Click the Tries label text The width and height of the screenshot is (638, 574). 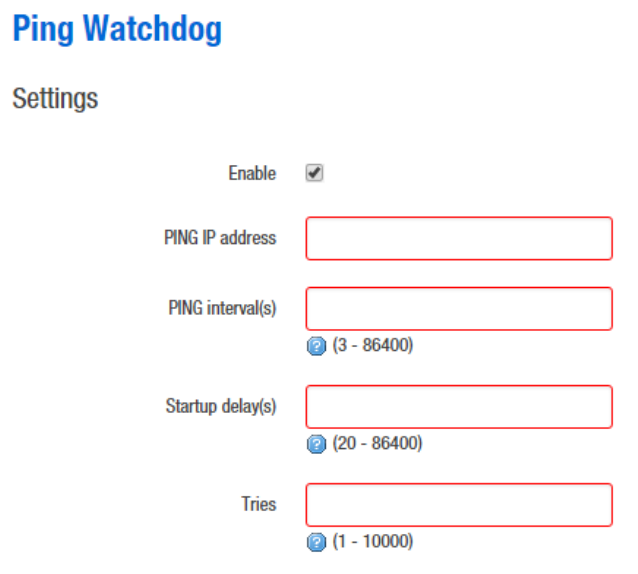tap(259, 504)
